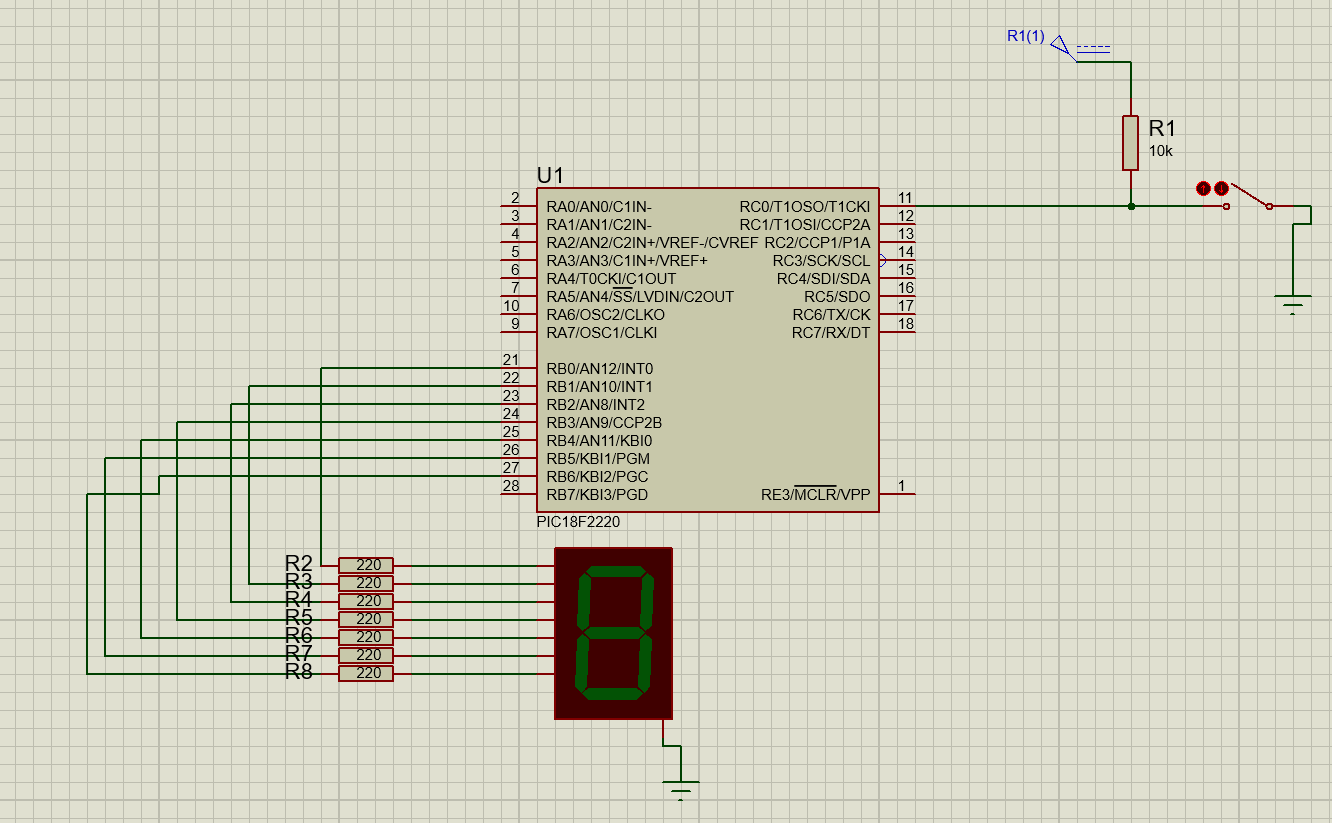Click the 10k resistor value text
Screen dimensions: 1332x823
click(x=1160, y=151)
